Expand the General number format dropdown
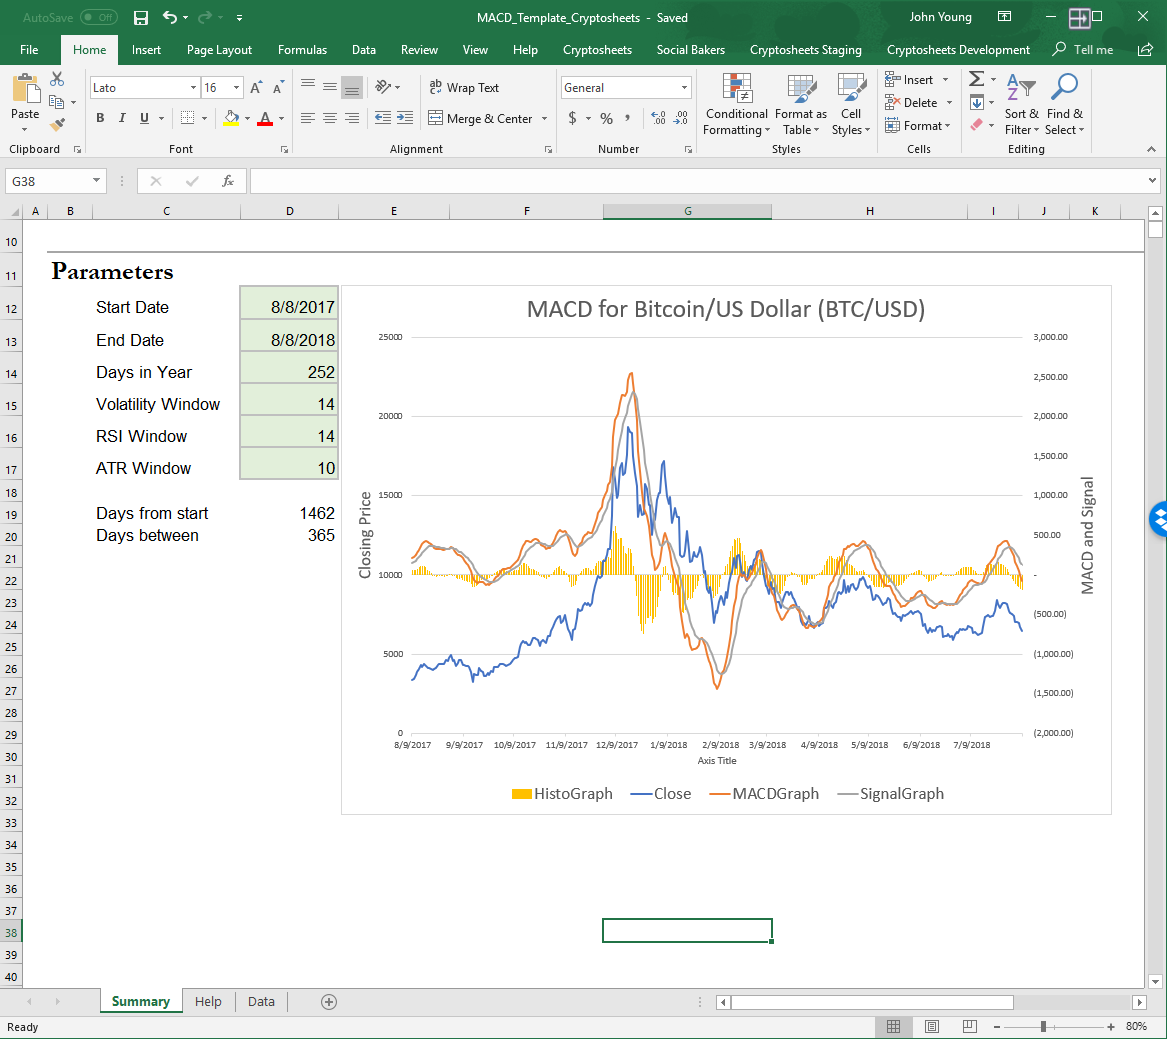 click(x=685, y=88)
